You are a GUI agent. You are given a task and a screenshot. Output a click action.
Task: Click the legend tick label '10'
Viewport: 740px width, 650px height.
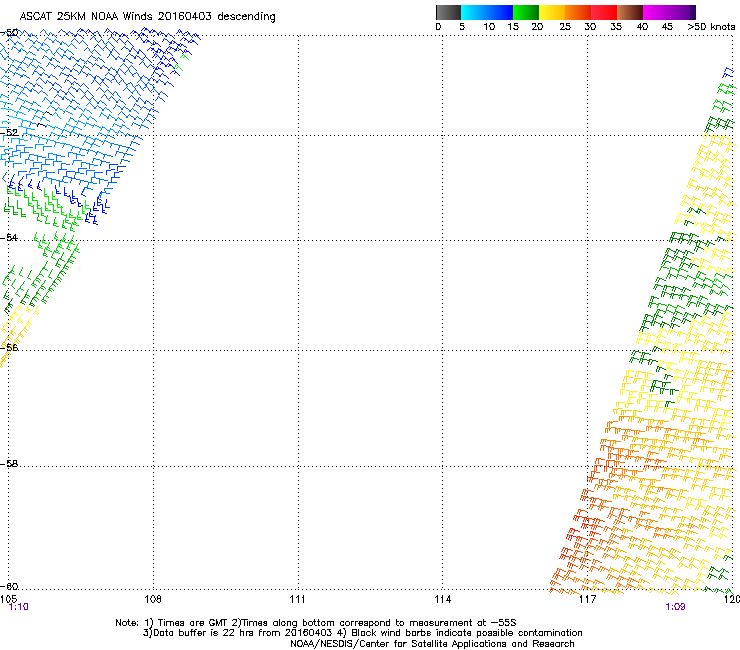[489, 27]
